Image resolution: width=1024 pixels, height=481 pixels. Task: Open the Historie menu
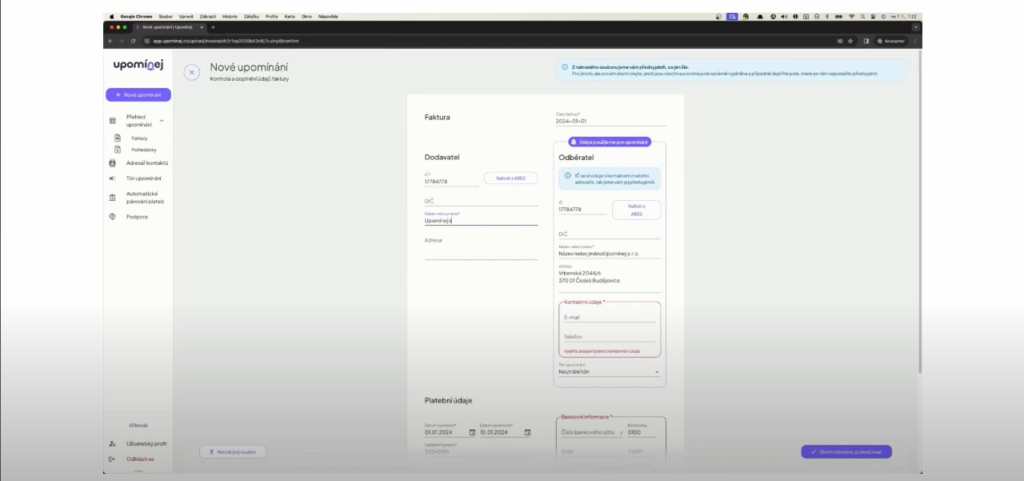(x=230, y=16)
